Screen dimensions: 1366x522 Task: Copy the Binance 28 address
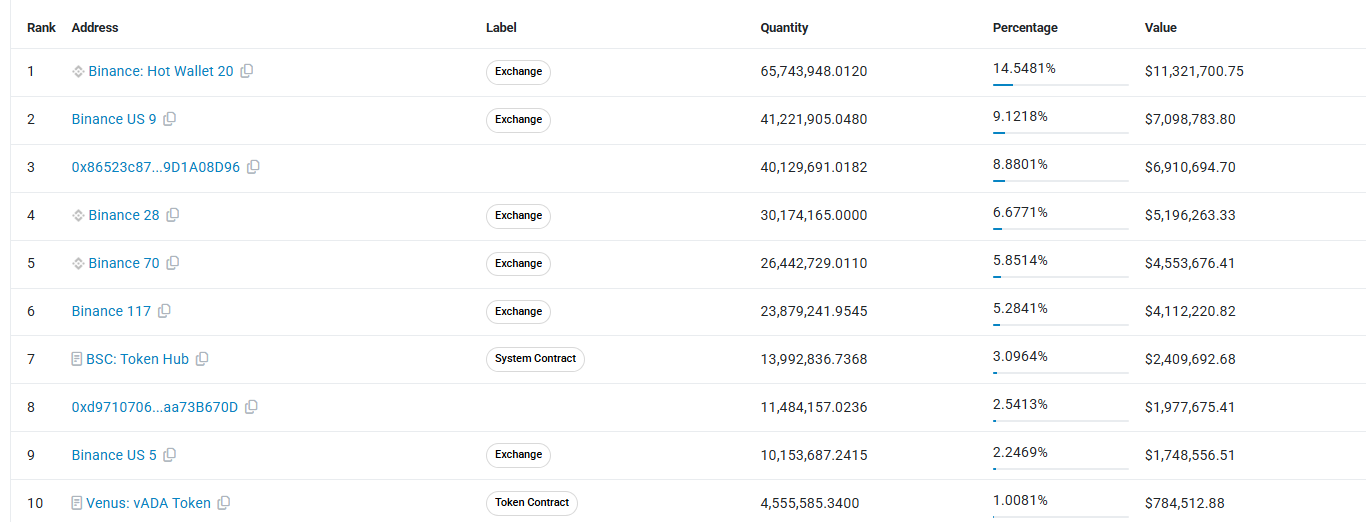tap(173, 215)
